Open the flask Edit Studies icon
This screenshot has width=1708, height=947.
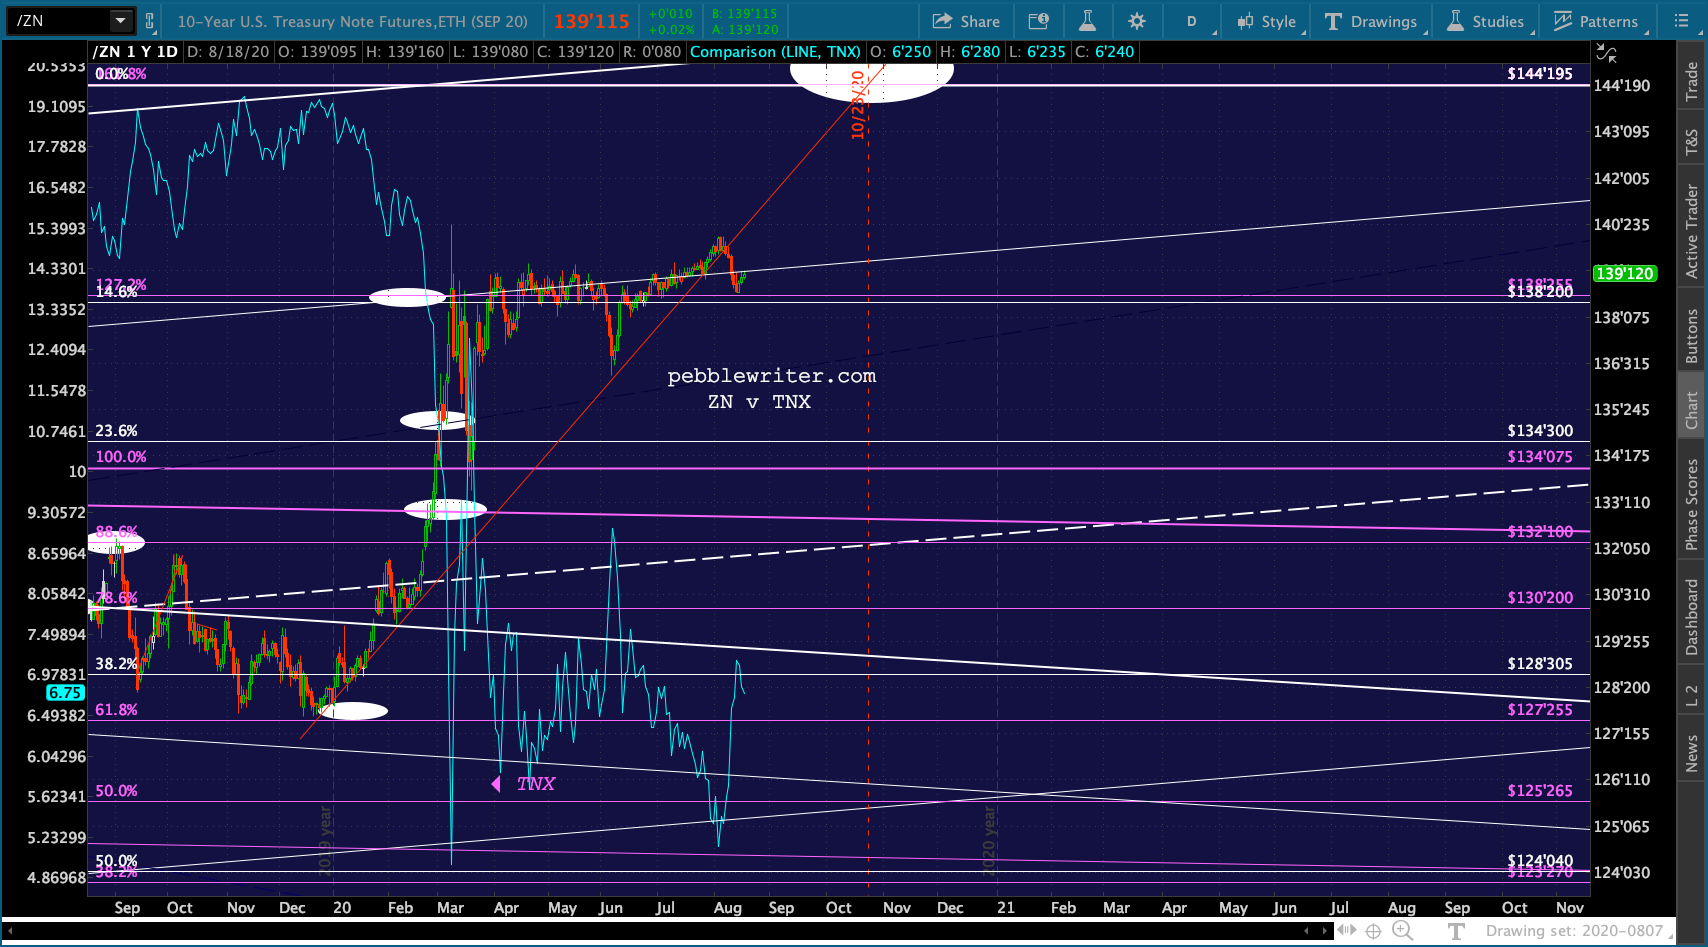coord(1088,21)
